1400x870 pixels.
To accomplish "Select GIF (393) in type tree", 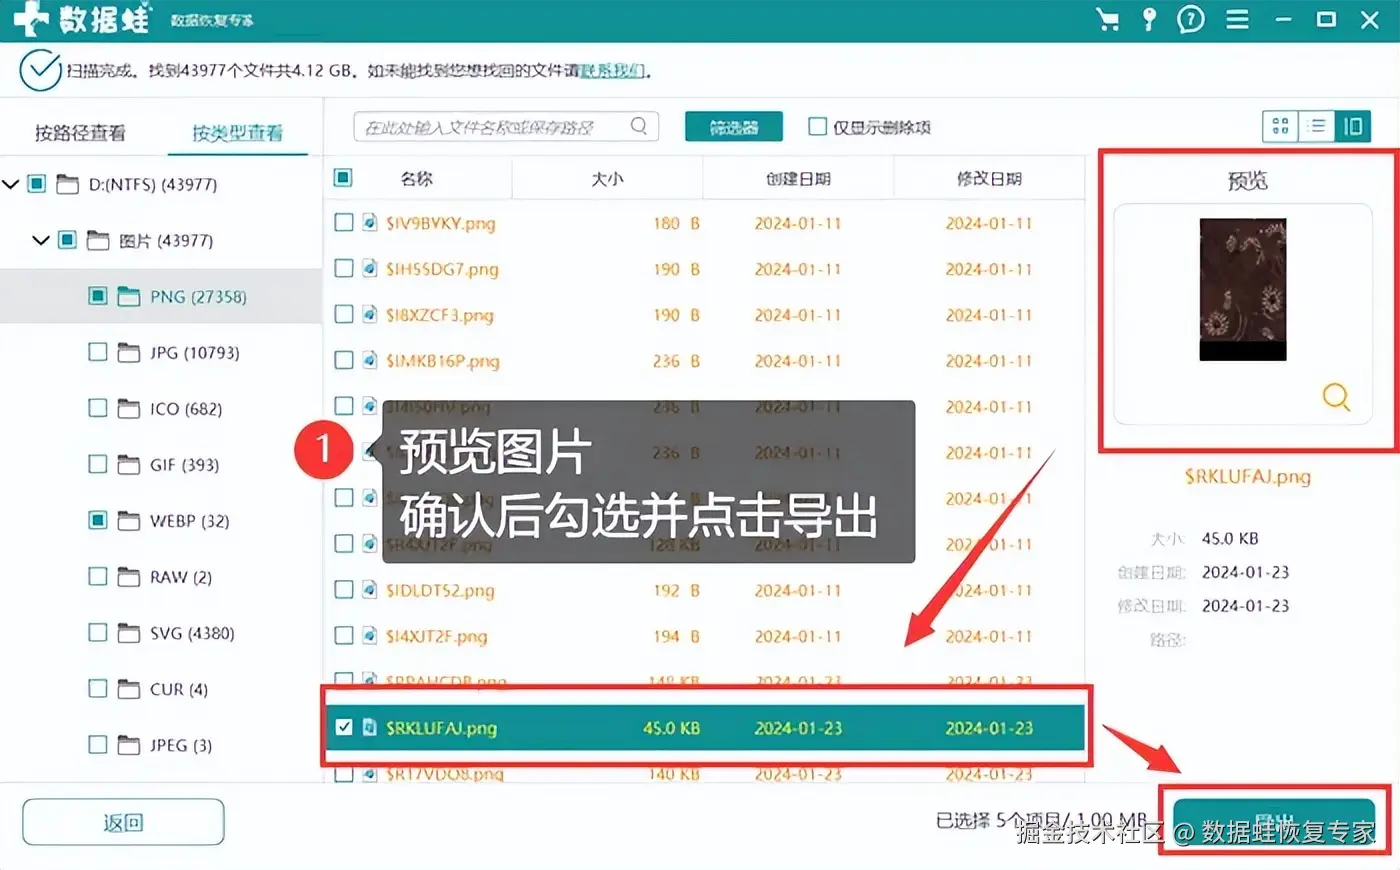I will click(184, 464).
